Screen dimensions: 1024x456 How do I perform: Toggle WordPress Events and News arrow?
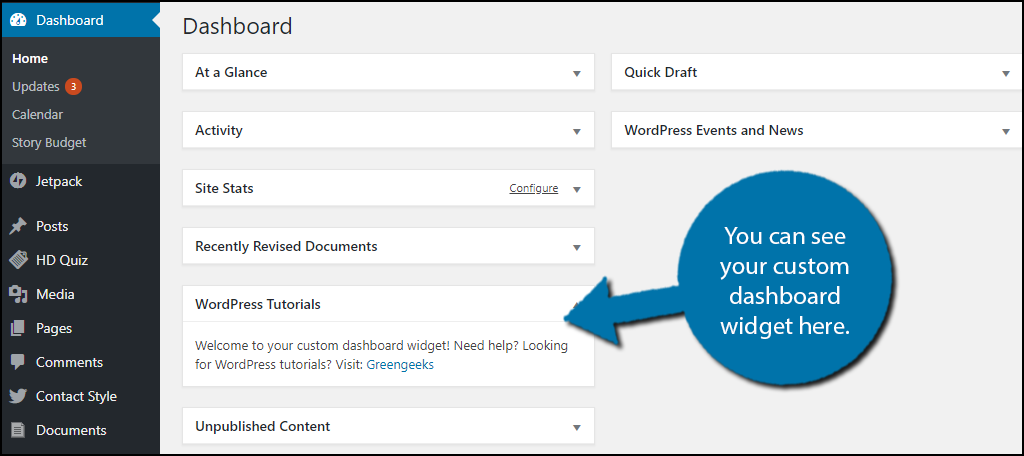[1006, 131]
